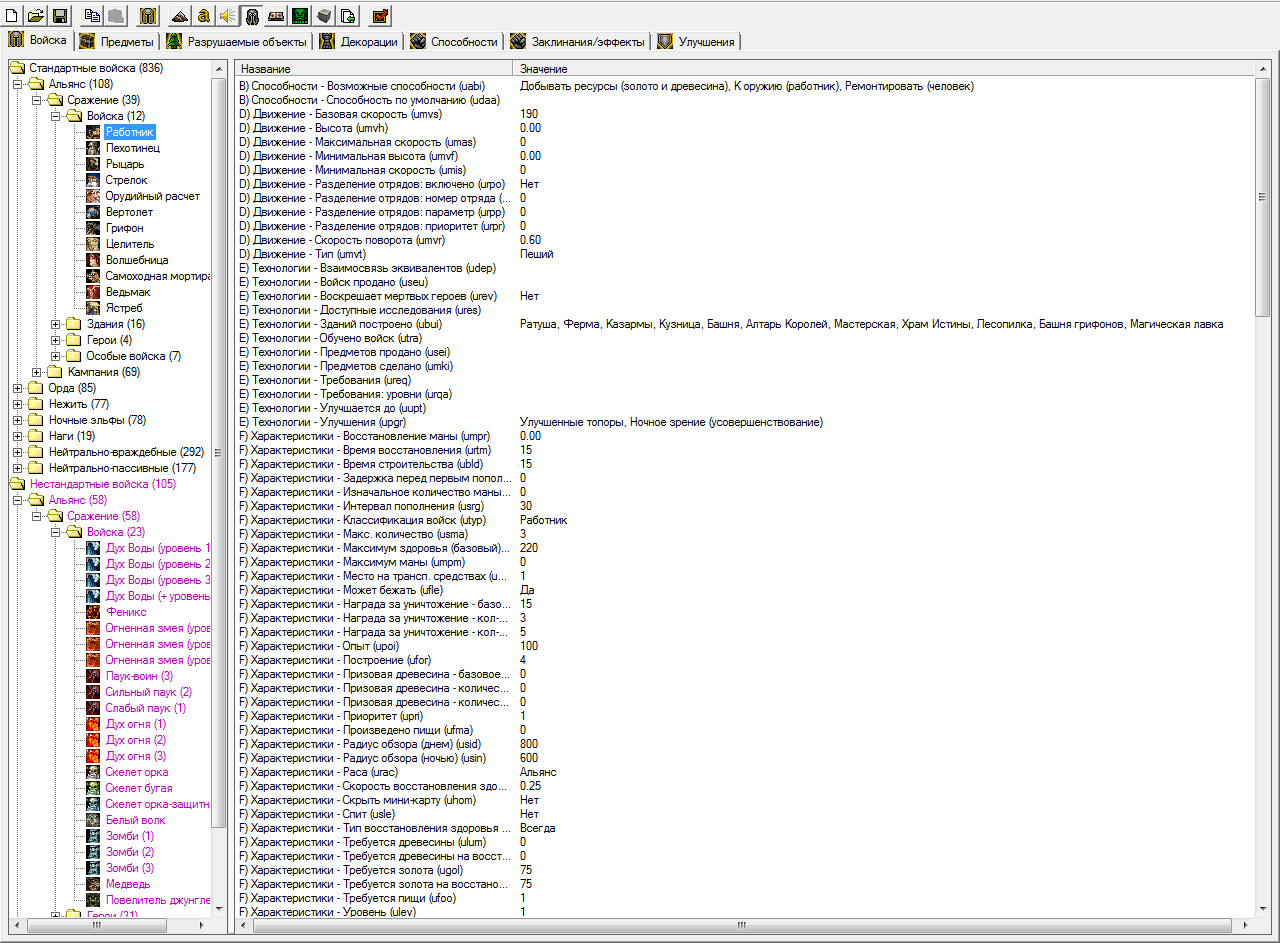Expand the Здания (16) folder

pyautogui.click(x=57, y=324)
